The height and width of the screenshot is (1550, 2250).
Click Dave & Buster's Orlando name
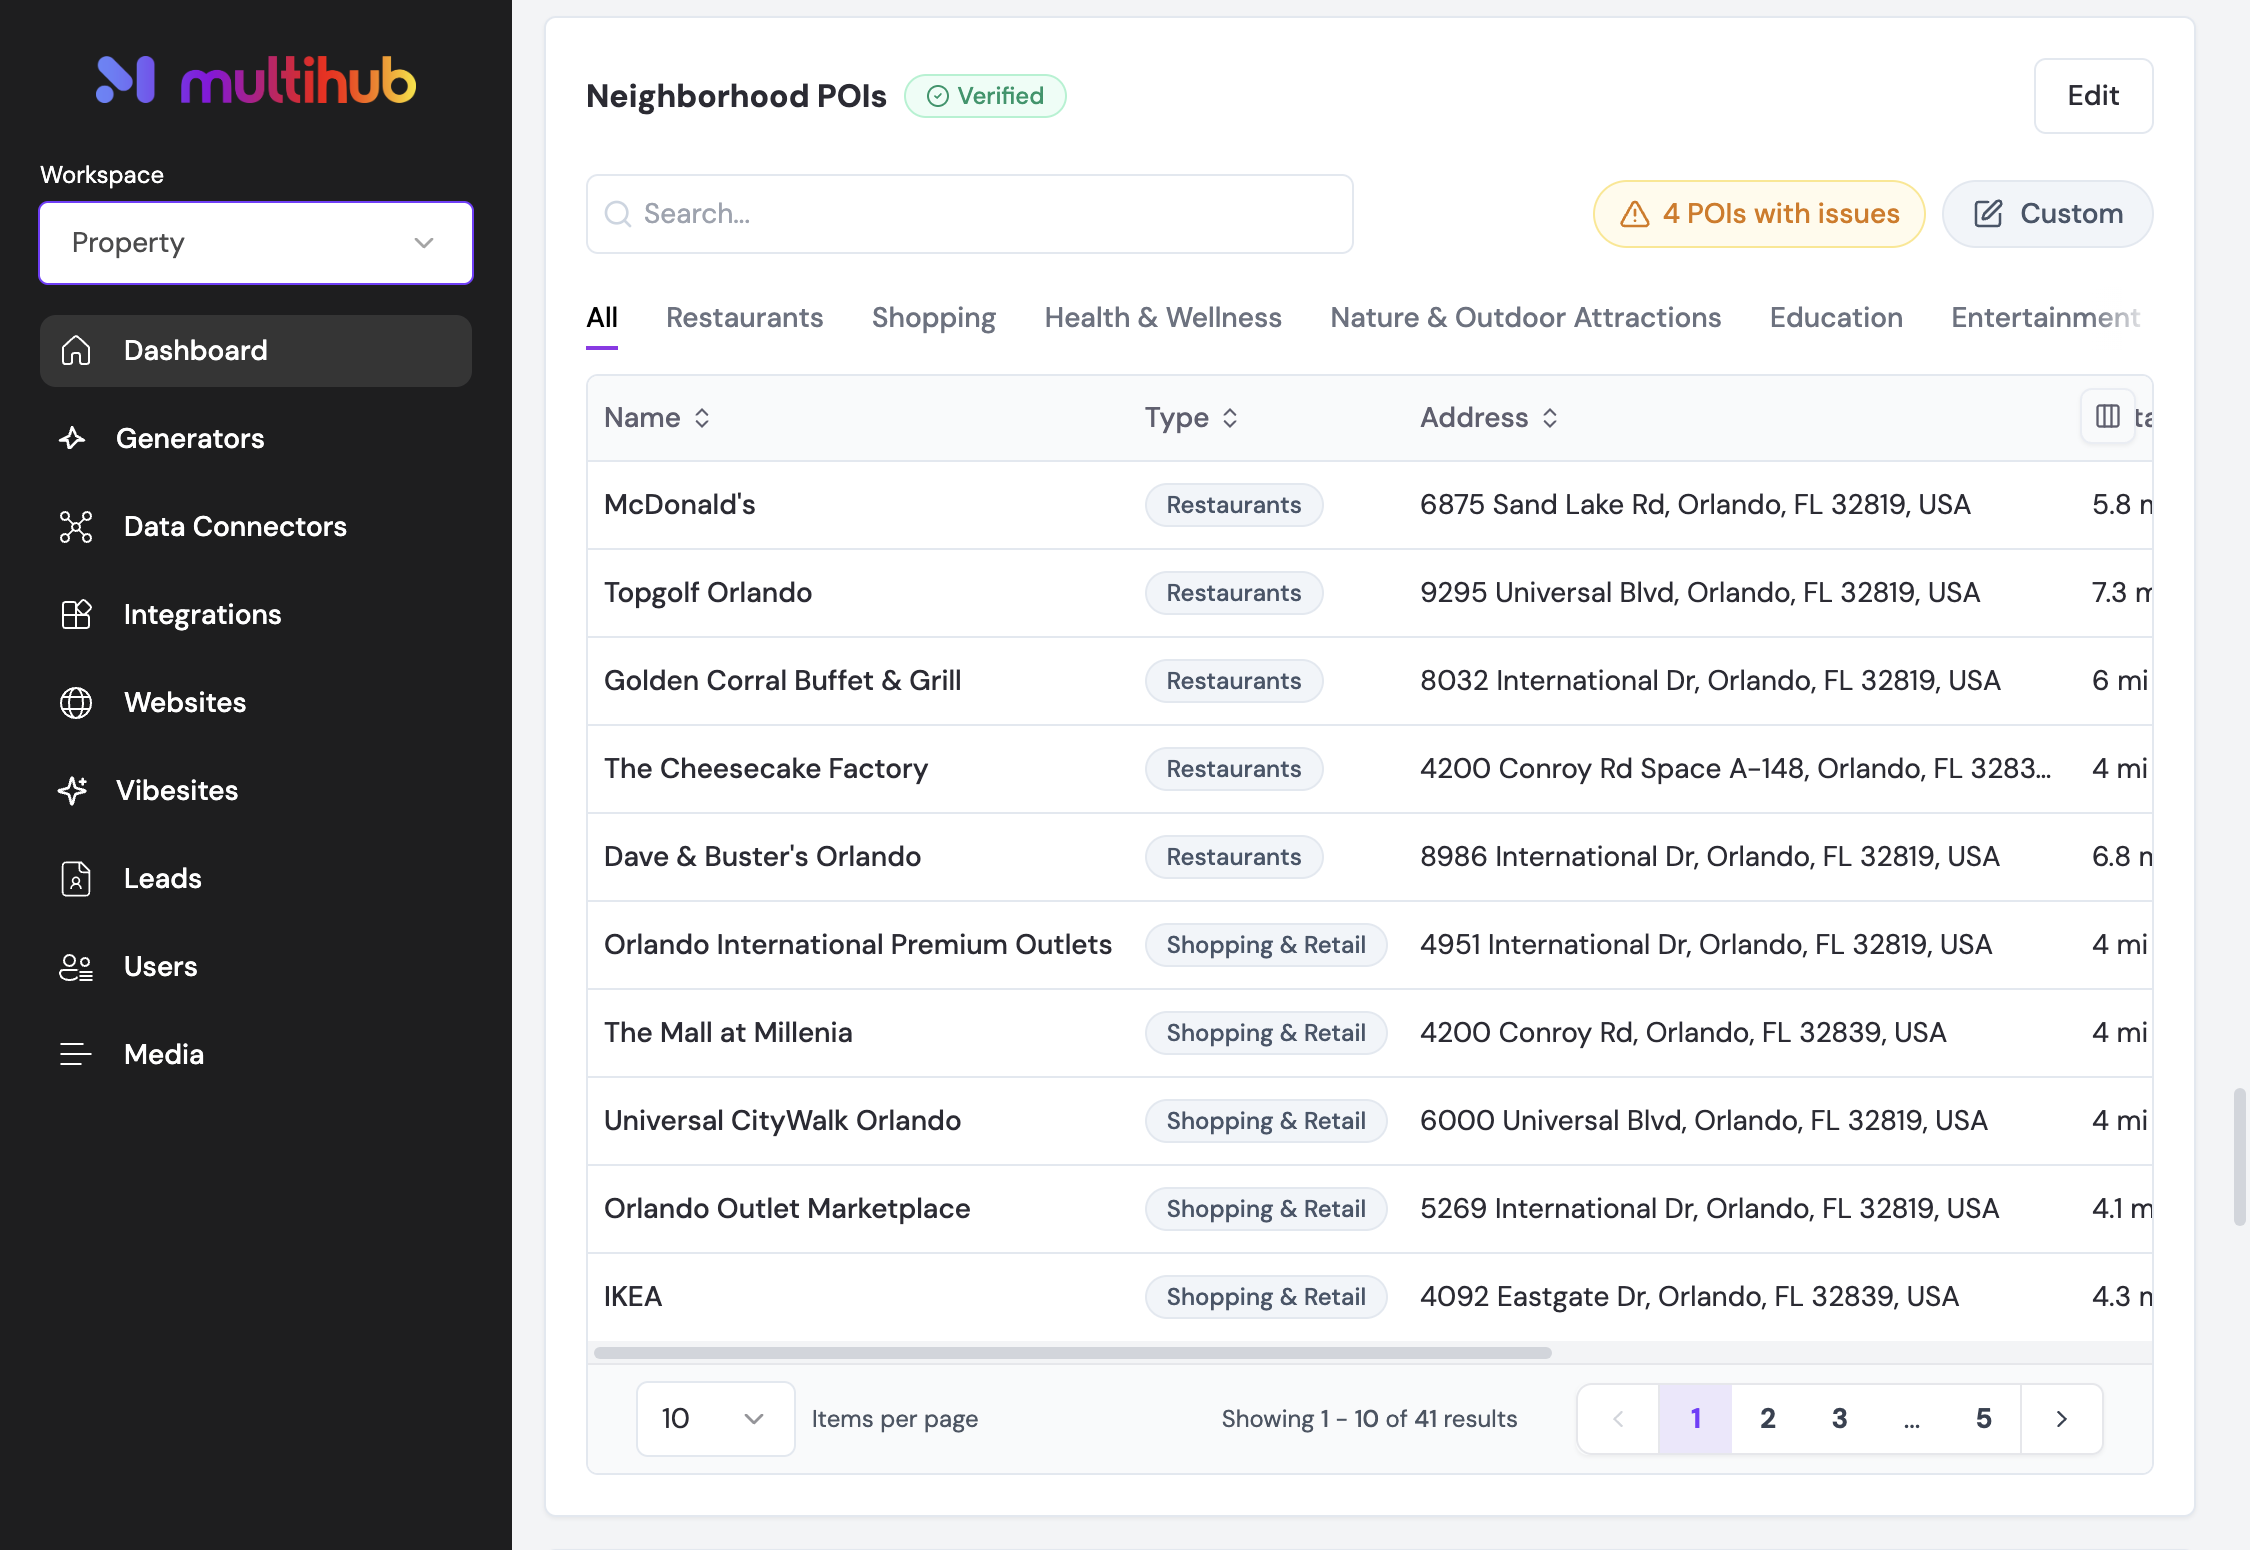tap(763, 857)
